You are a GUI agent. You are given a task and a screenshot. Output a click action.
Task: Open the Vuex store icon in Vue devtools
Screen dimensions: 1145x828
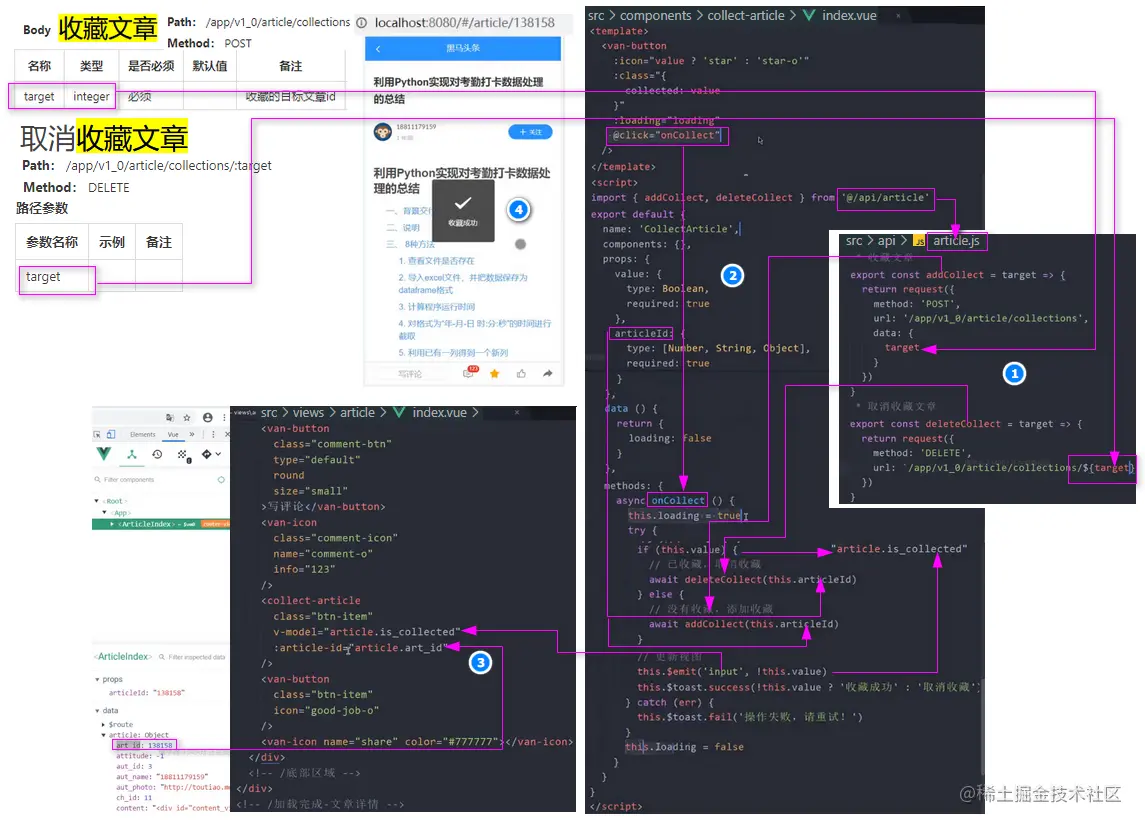click(x=184, y=456)
